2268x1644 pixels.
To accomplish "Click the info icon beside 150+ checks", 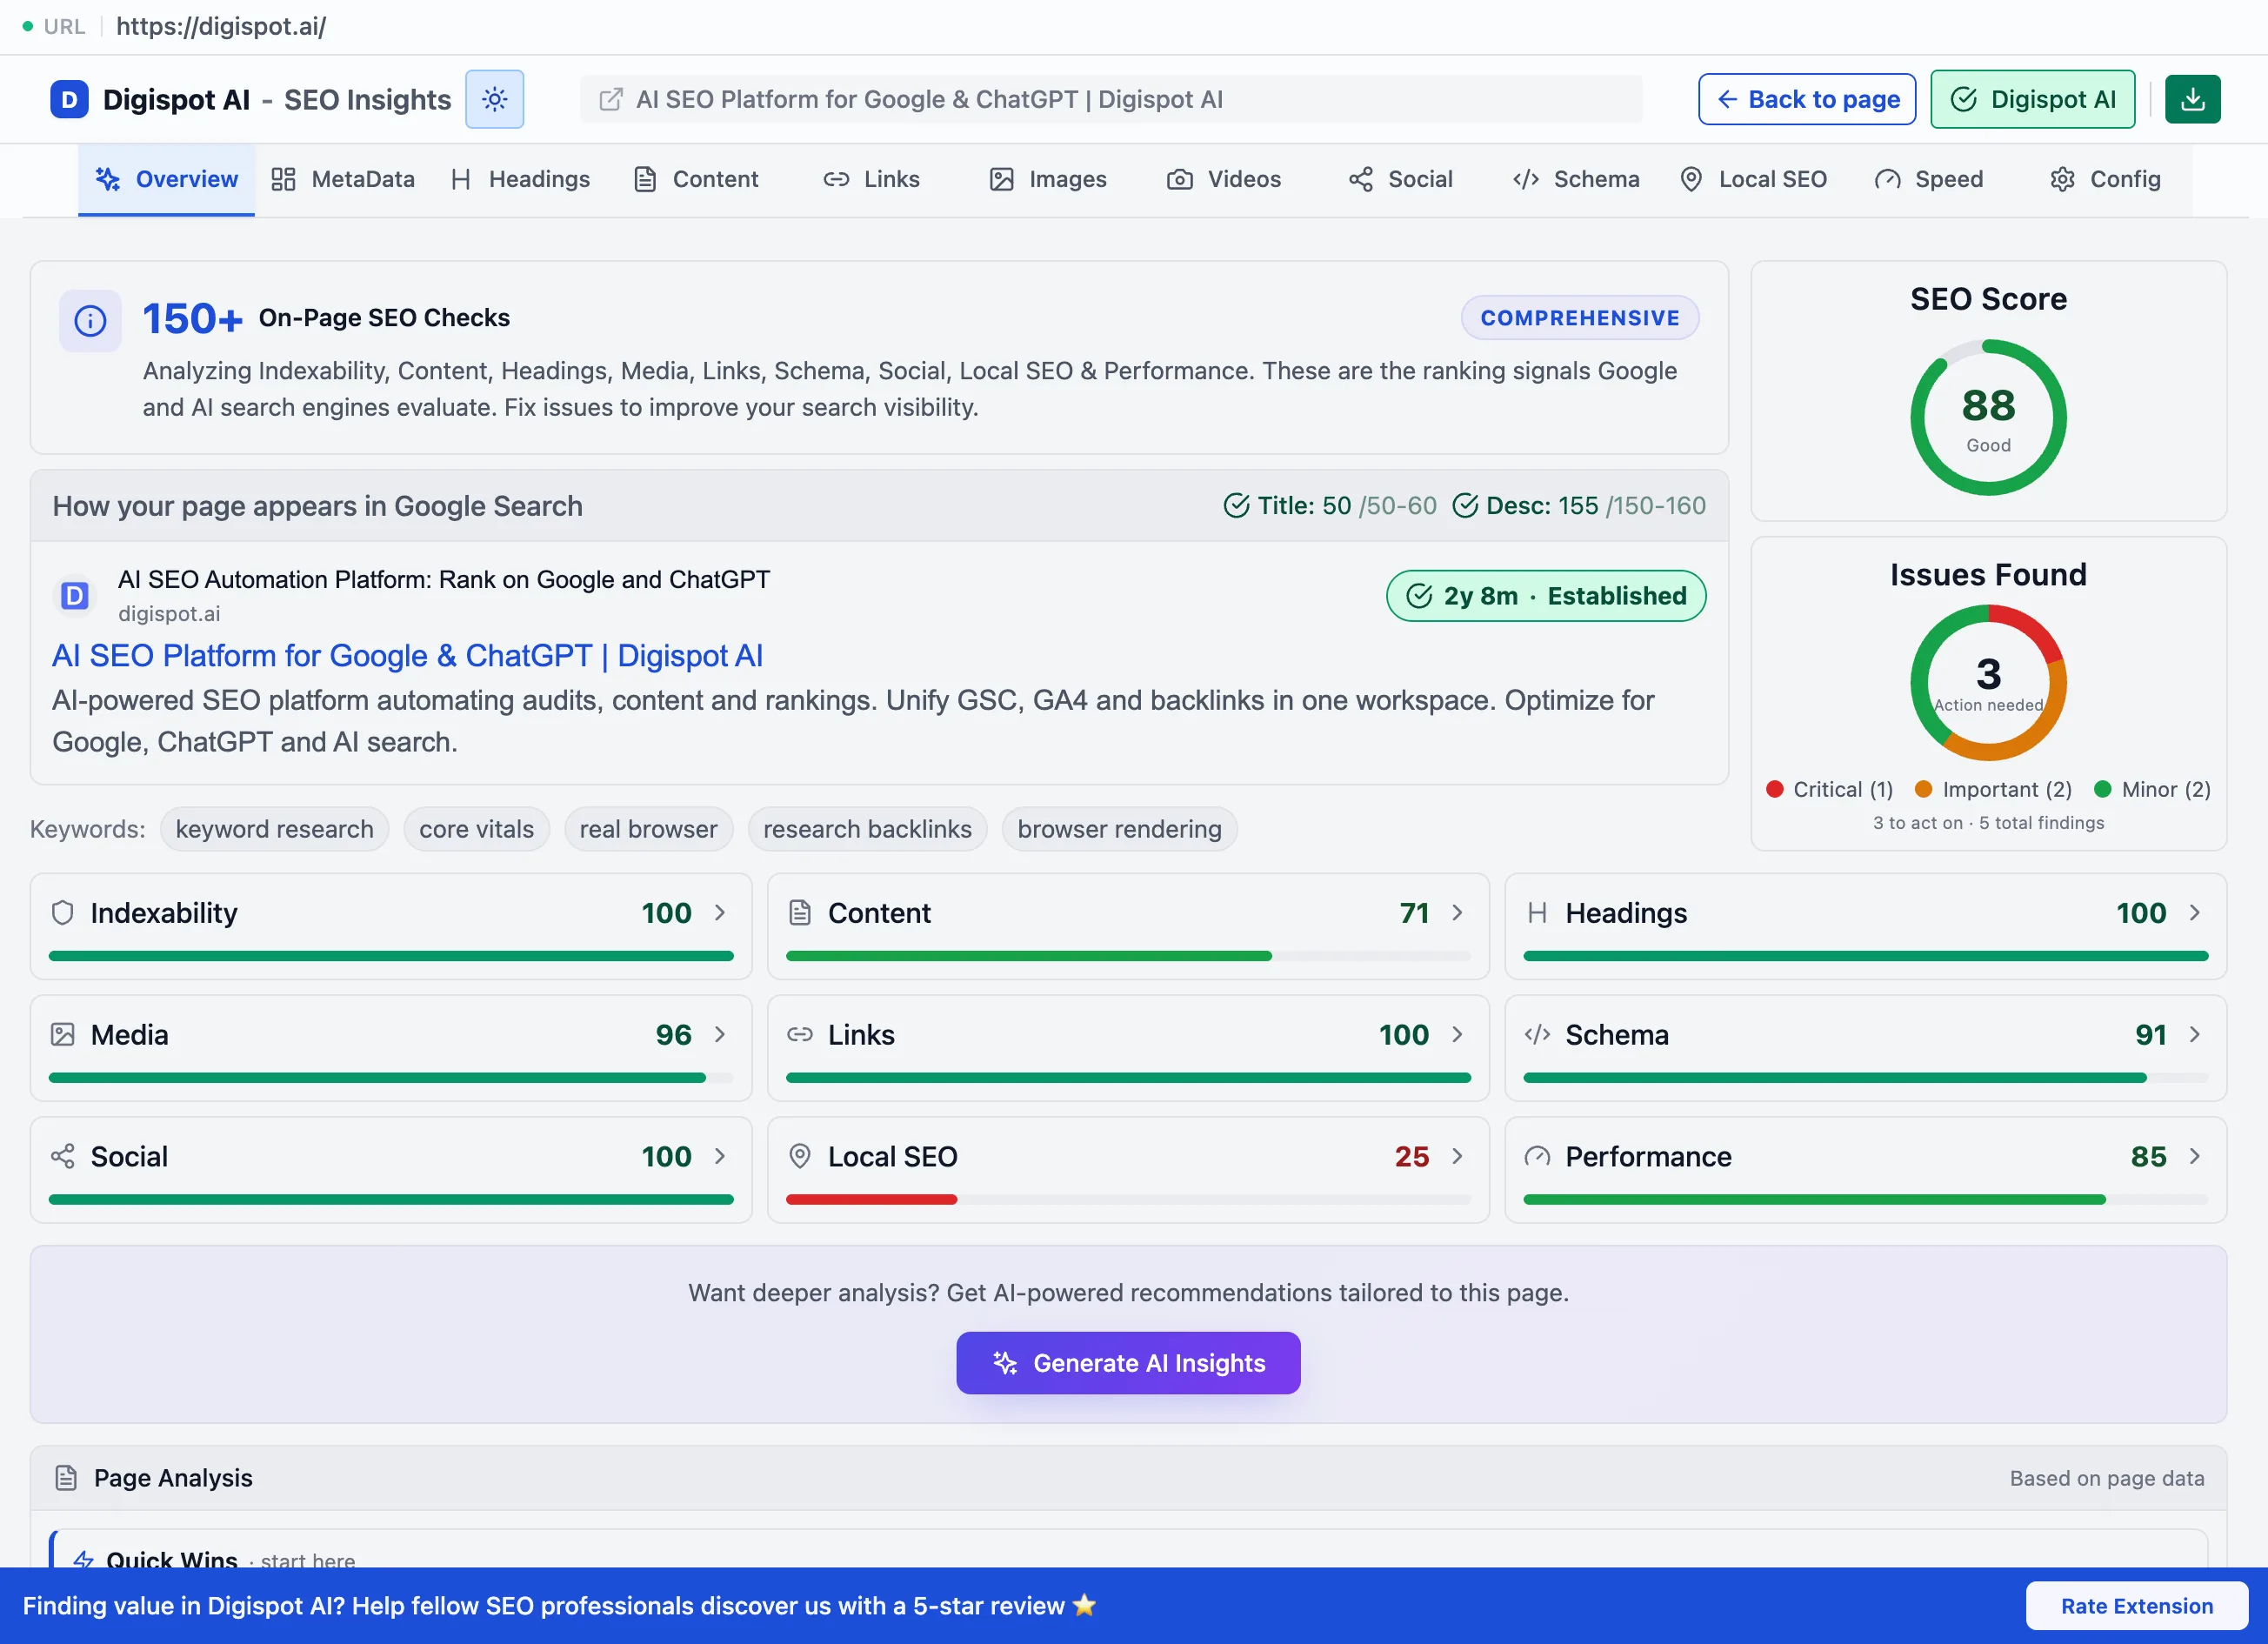I will tap(90, 321).
